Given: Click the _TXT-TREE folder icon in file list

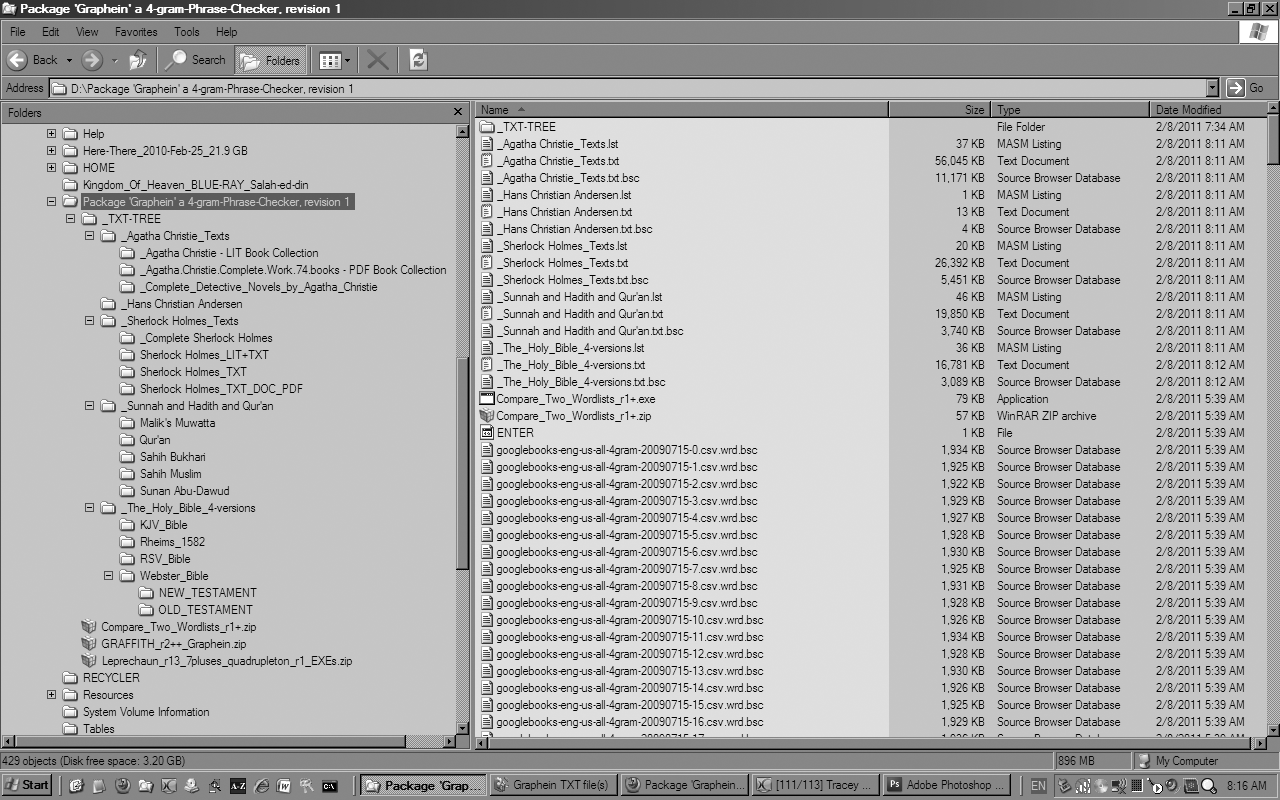Looking at the screenshot, I should 487,126.
